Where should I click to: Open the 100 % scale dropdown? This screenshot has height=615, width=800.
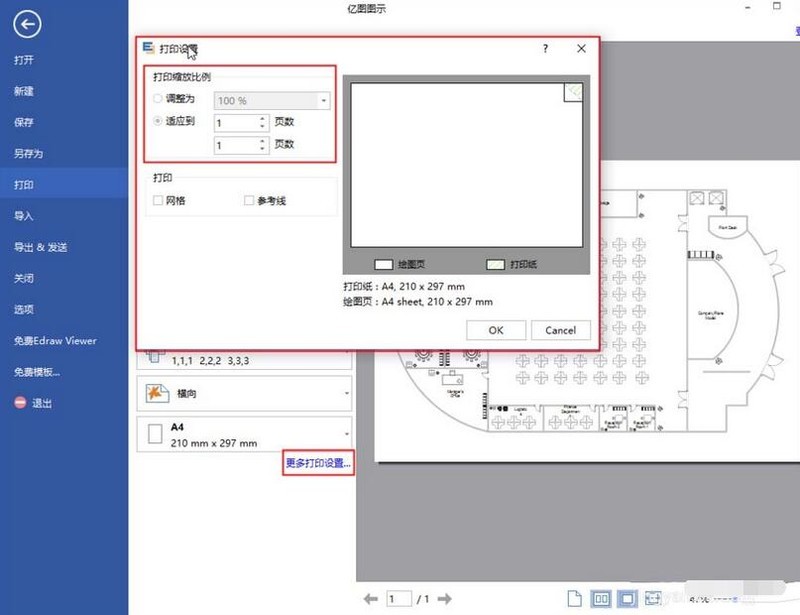point(272,101)
